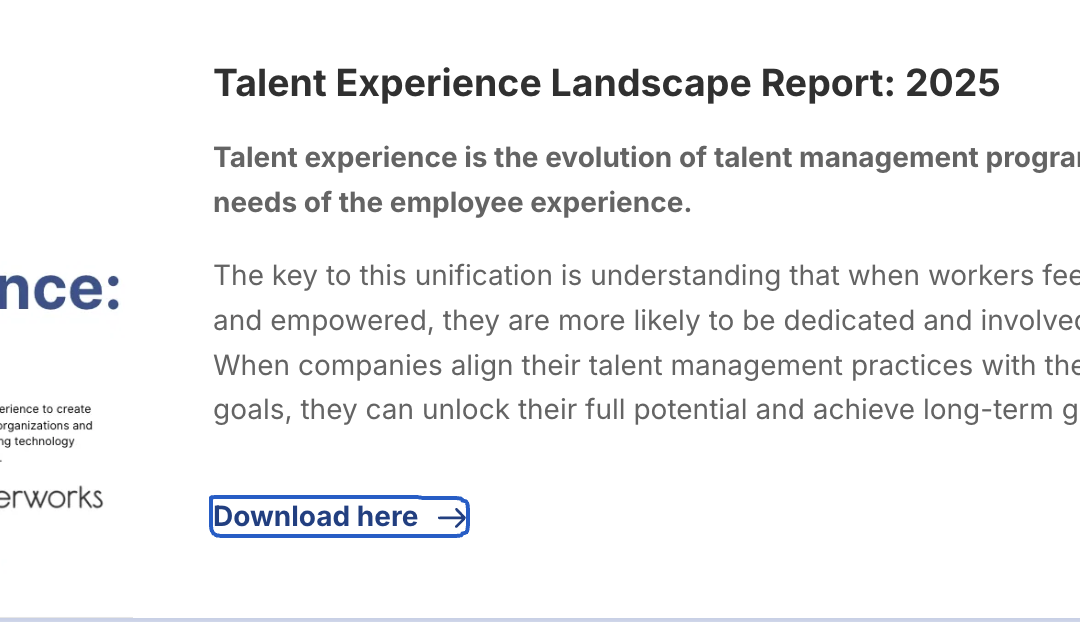
Task: Click the line 'When companies align their talent management'
Action: point(647,365)
